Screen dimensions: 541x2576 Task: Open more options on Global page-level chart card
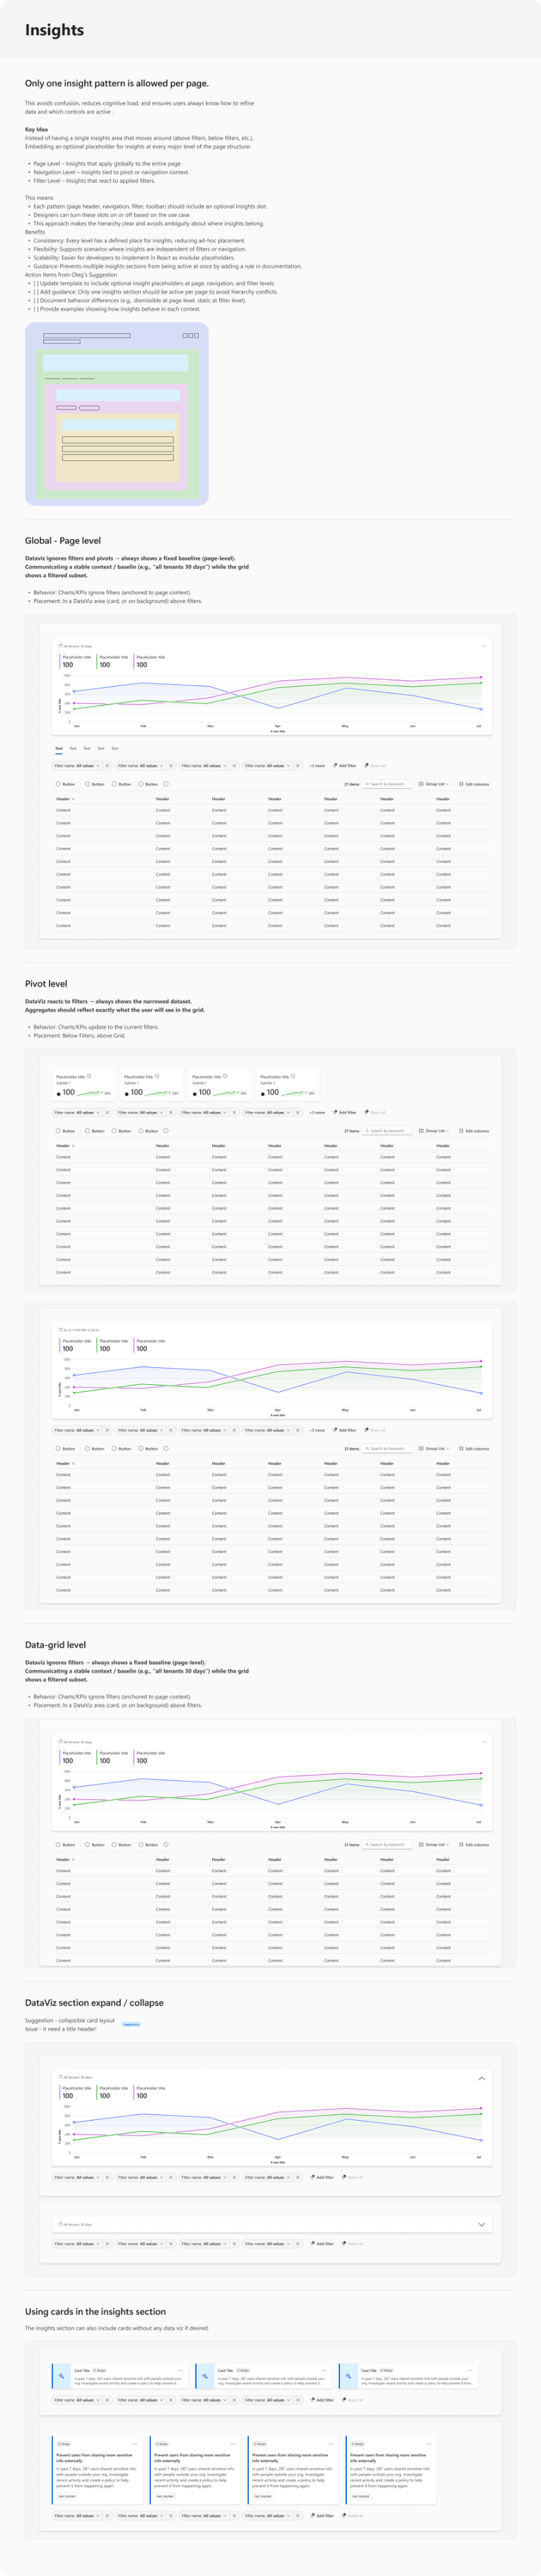click(485, 646)
